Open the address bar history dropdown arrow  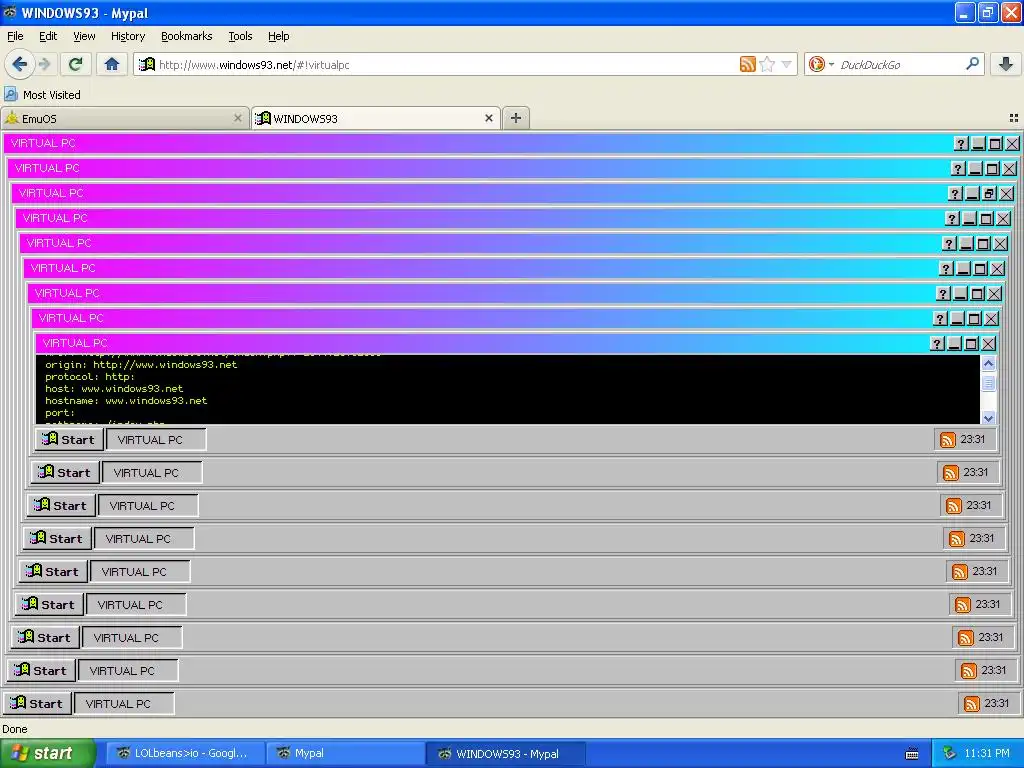(x=786, y=64)
